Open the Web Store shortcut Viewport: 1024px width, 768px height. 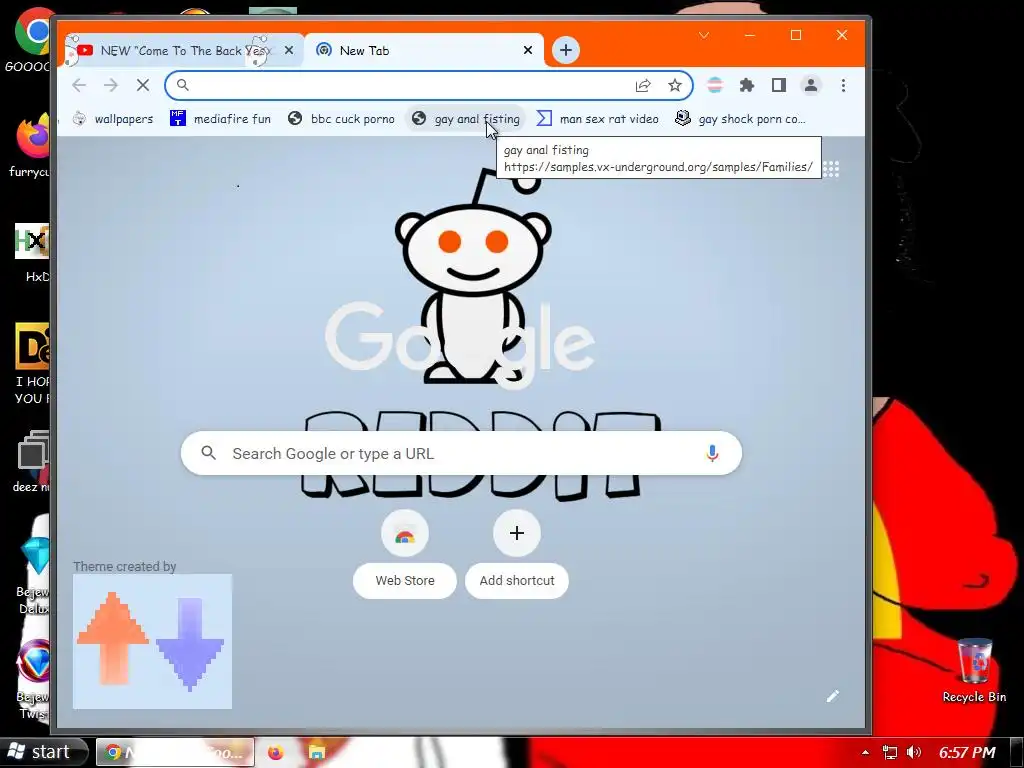(x=405, y=554)
